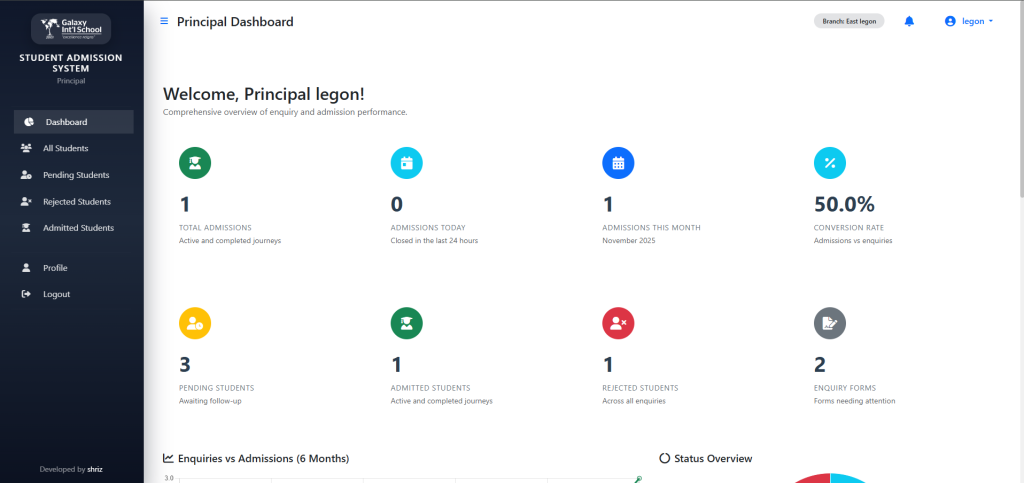Open the Profile page

[55, 268]
